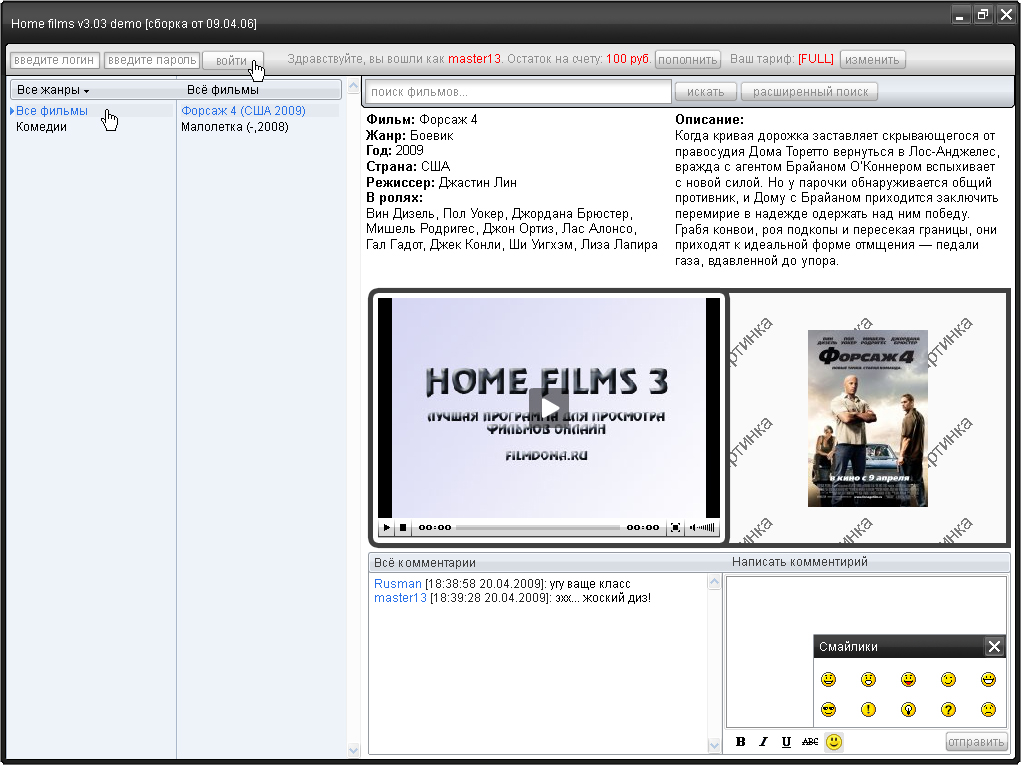Click the password field введите пароль

tap(152, 60)
